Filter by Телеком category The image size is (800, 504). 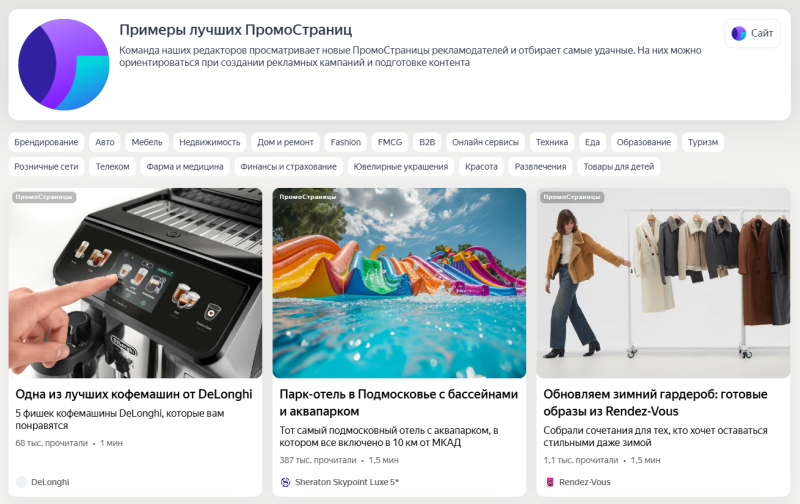pyautogui.click(x=112, y=167)
